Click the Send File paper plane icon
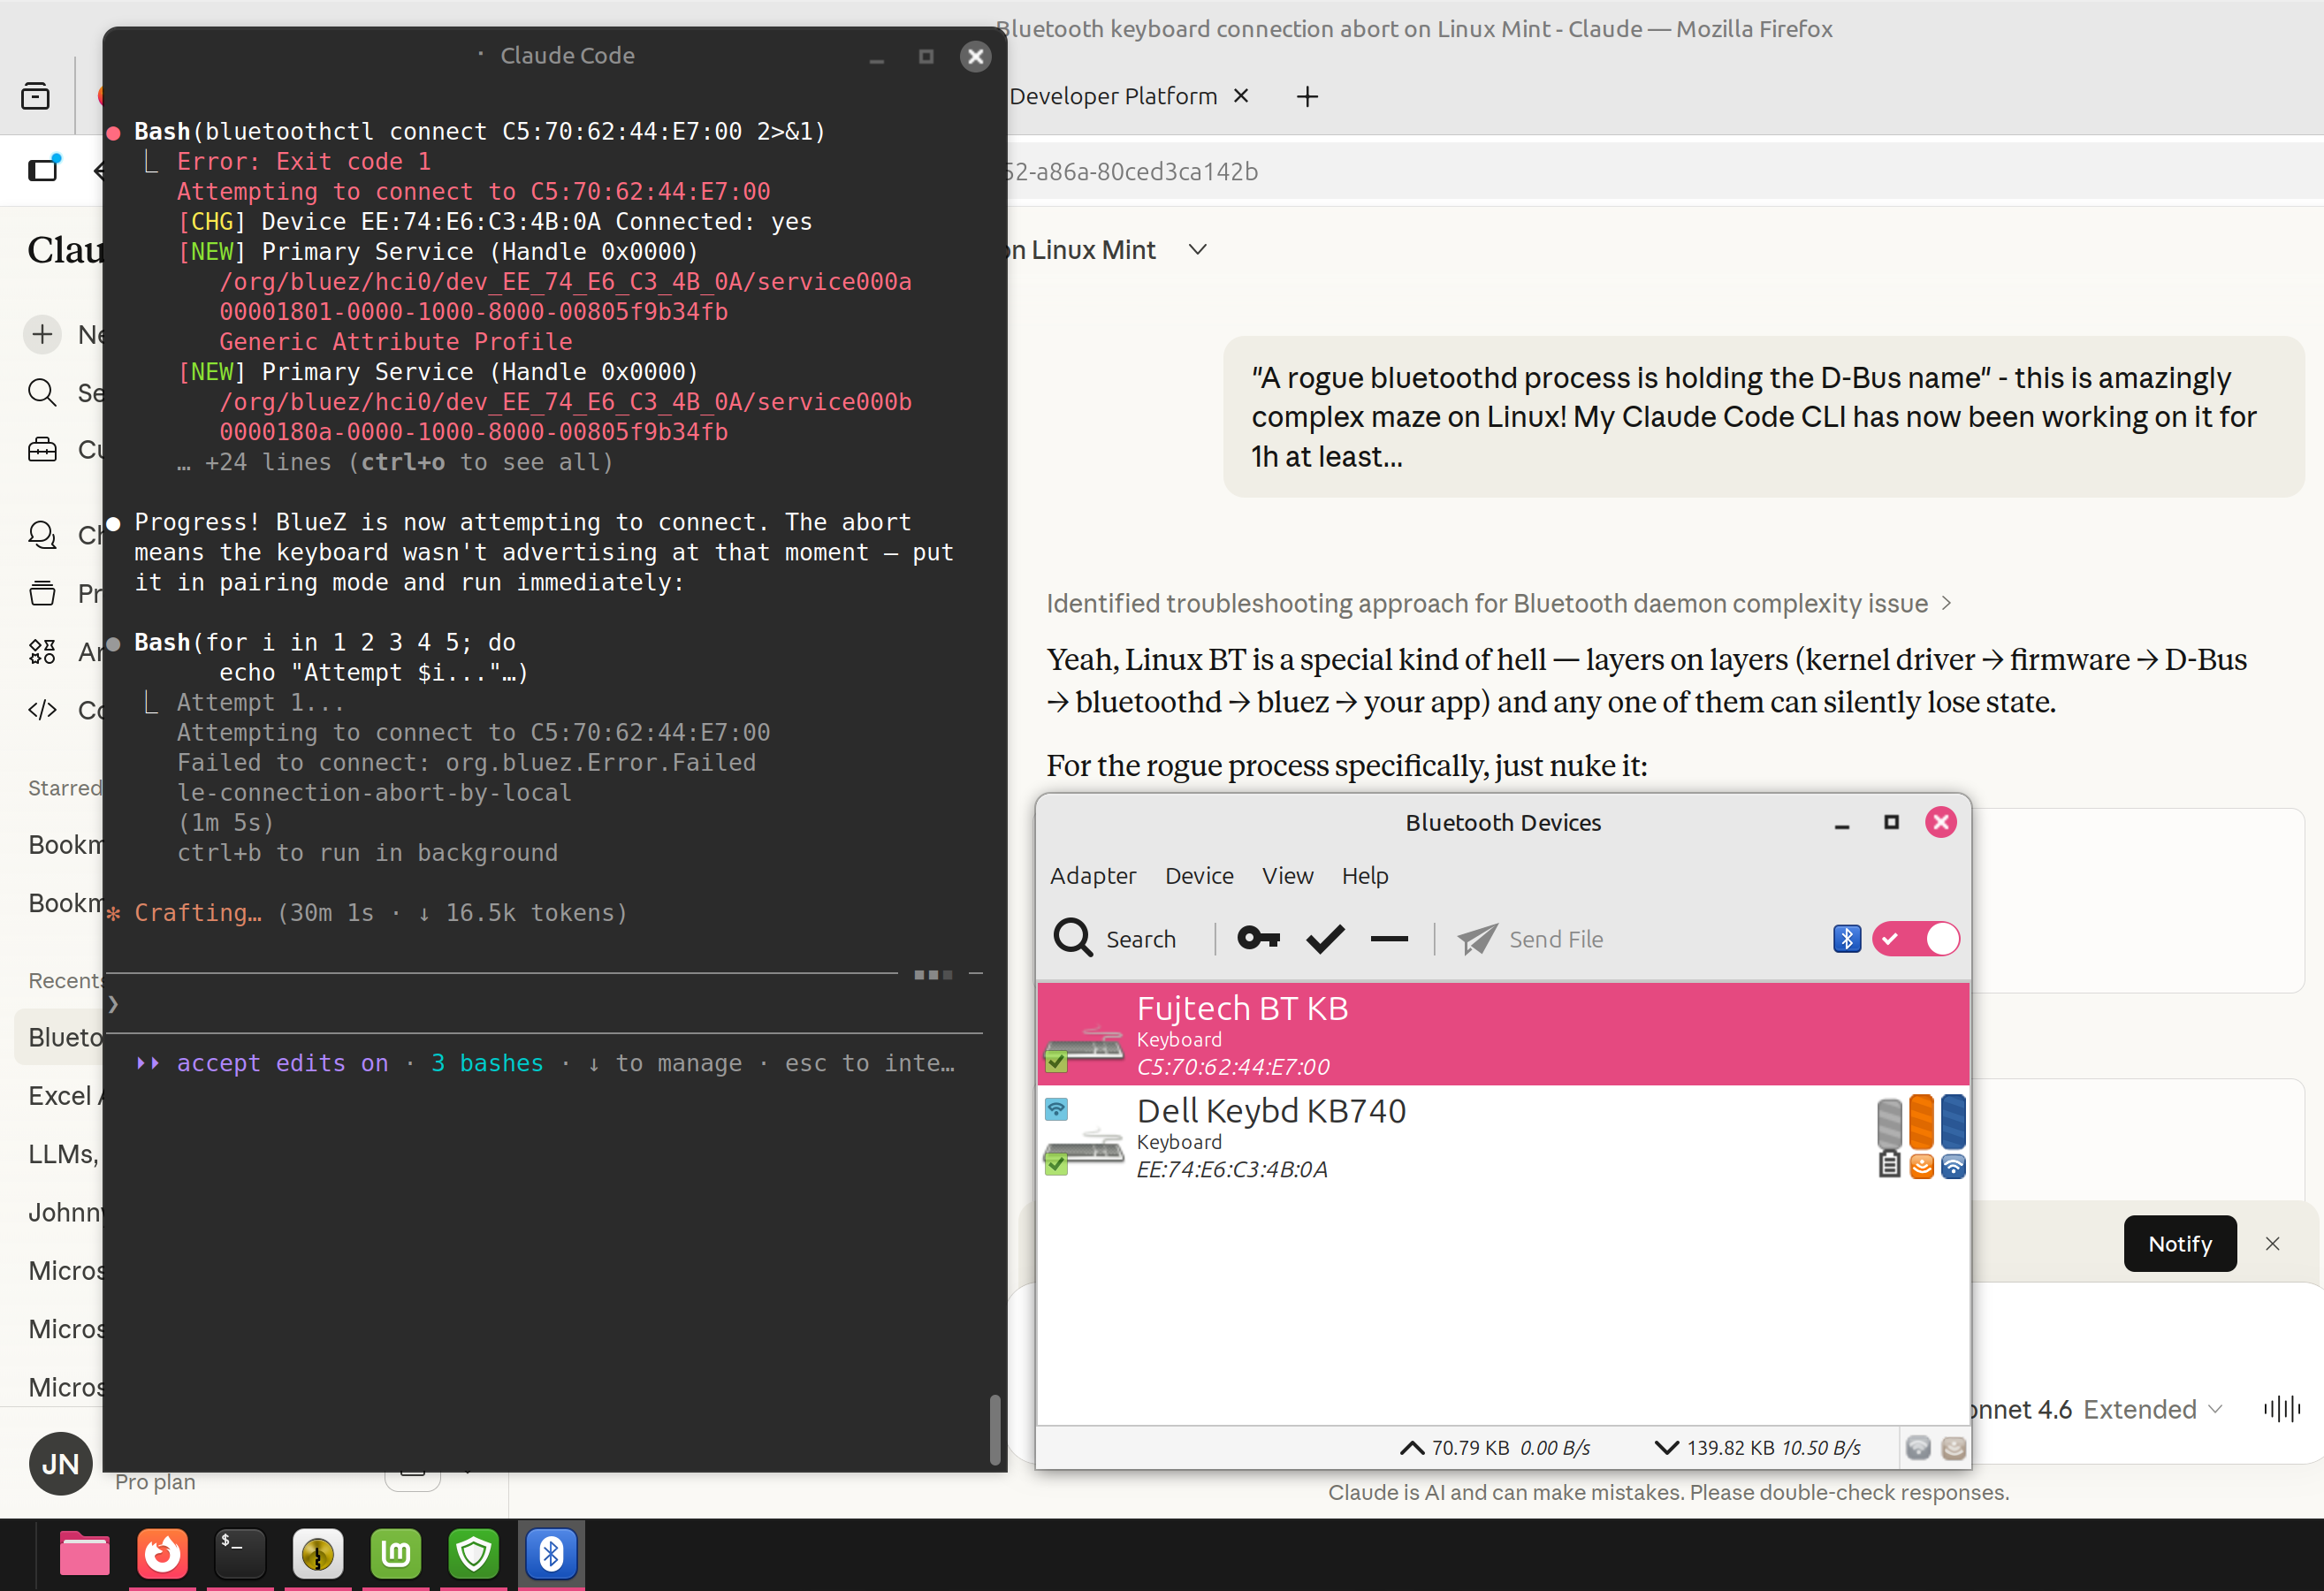This screenshot has width=2324, height=1591. pyautogui.click(x=1477, y=938)
